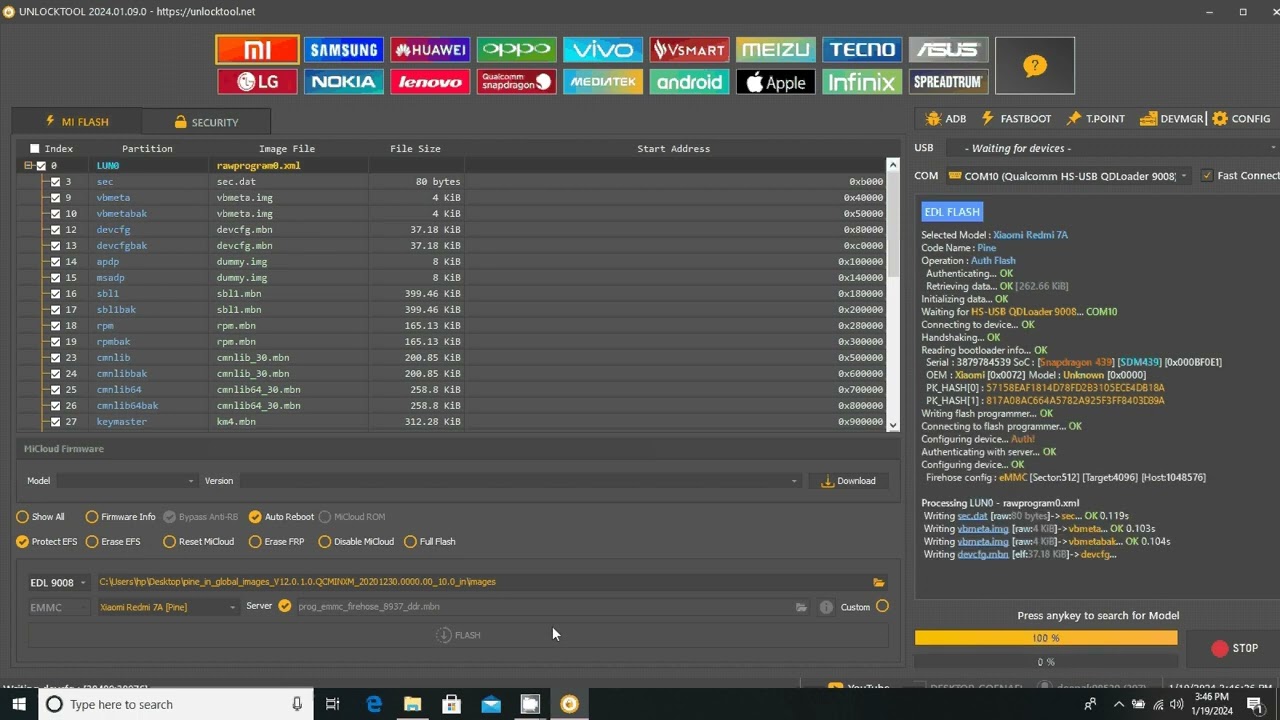This screenshot has width=1280, height=720.
Task: Click the STOP button
Action: pos(1235,648)
